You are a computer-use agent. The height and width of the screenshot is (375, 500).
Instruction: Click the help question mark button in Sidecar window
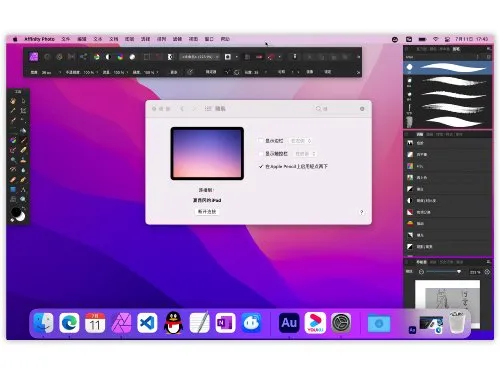(x=361, y=212)
